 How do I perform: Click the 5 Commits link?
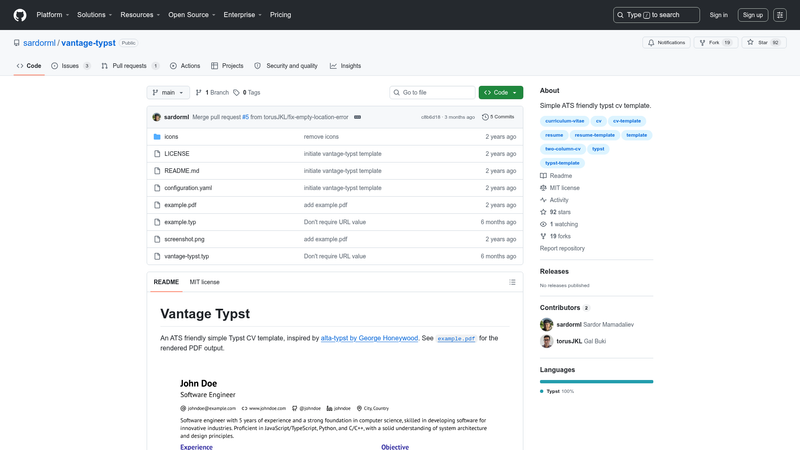coord(498,117)
